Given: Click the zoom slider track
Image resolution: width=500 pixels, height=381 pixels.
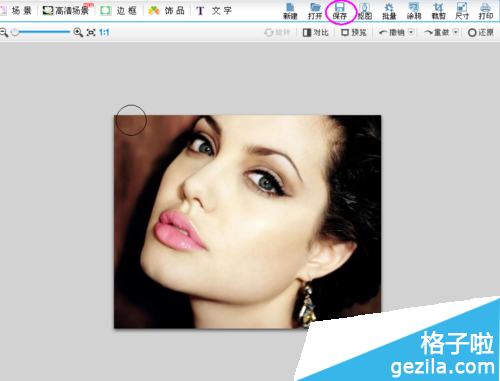Looking at the screenshot, I should (x=41, y=32).
